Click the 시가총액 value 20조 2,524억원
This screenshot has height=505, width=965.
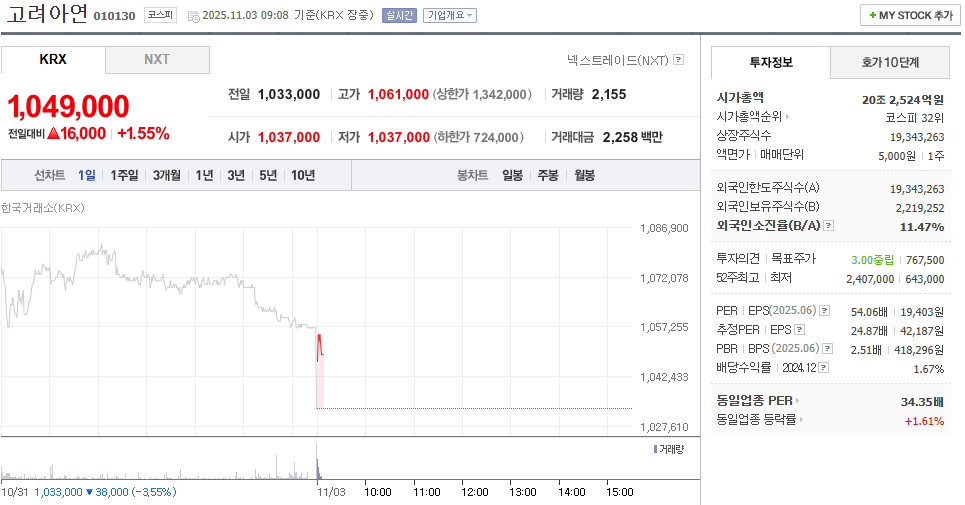(903, 100)
